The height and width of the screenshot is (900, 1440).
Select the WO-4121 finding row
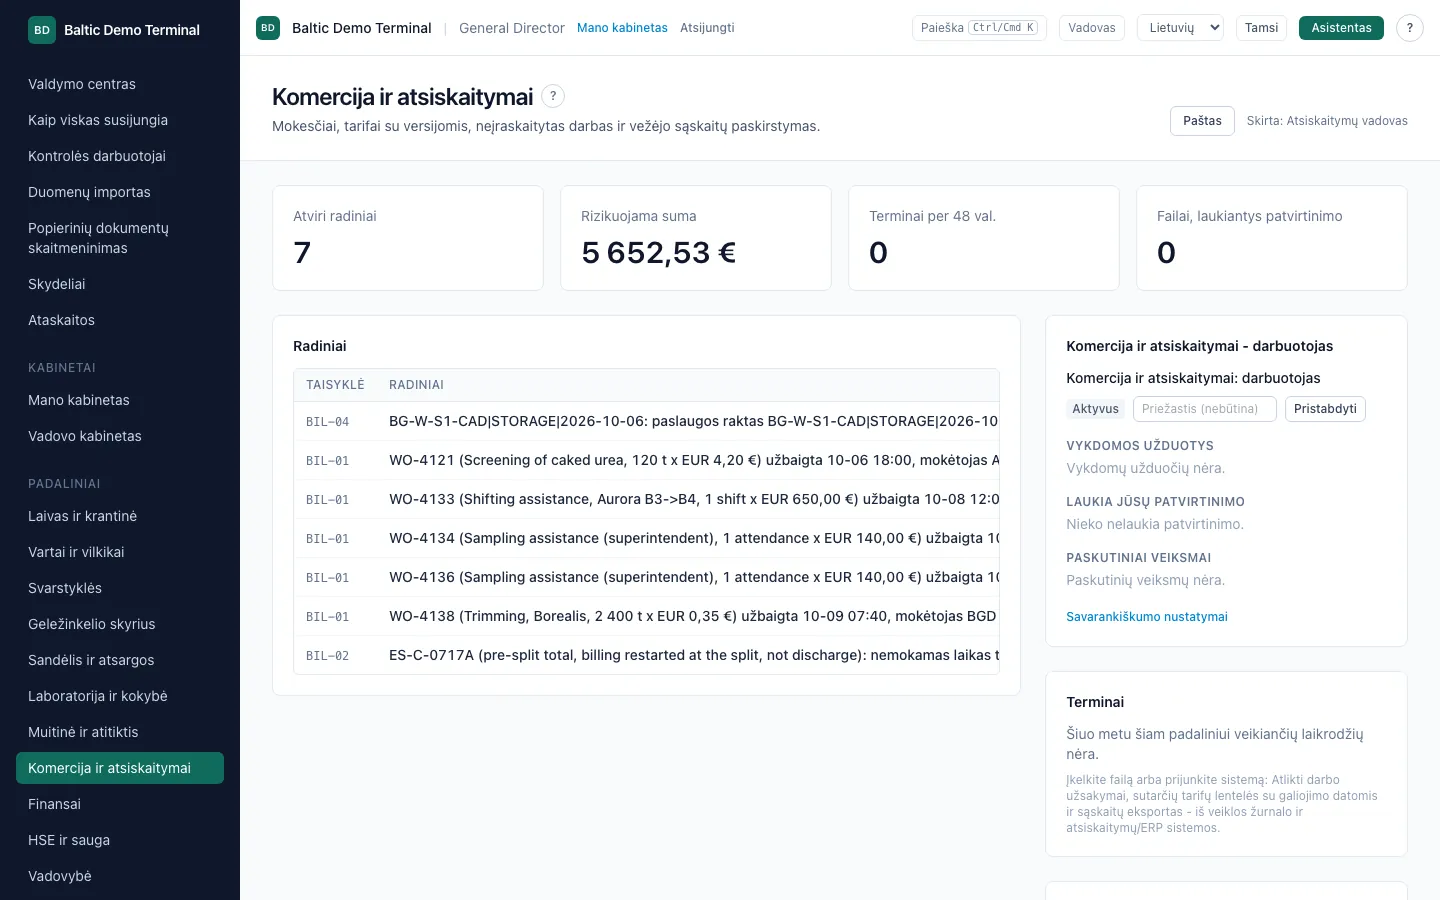646,460
